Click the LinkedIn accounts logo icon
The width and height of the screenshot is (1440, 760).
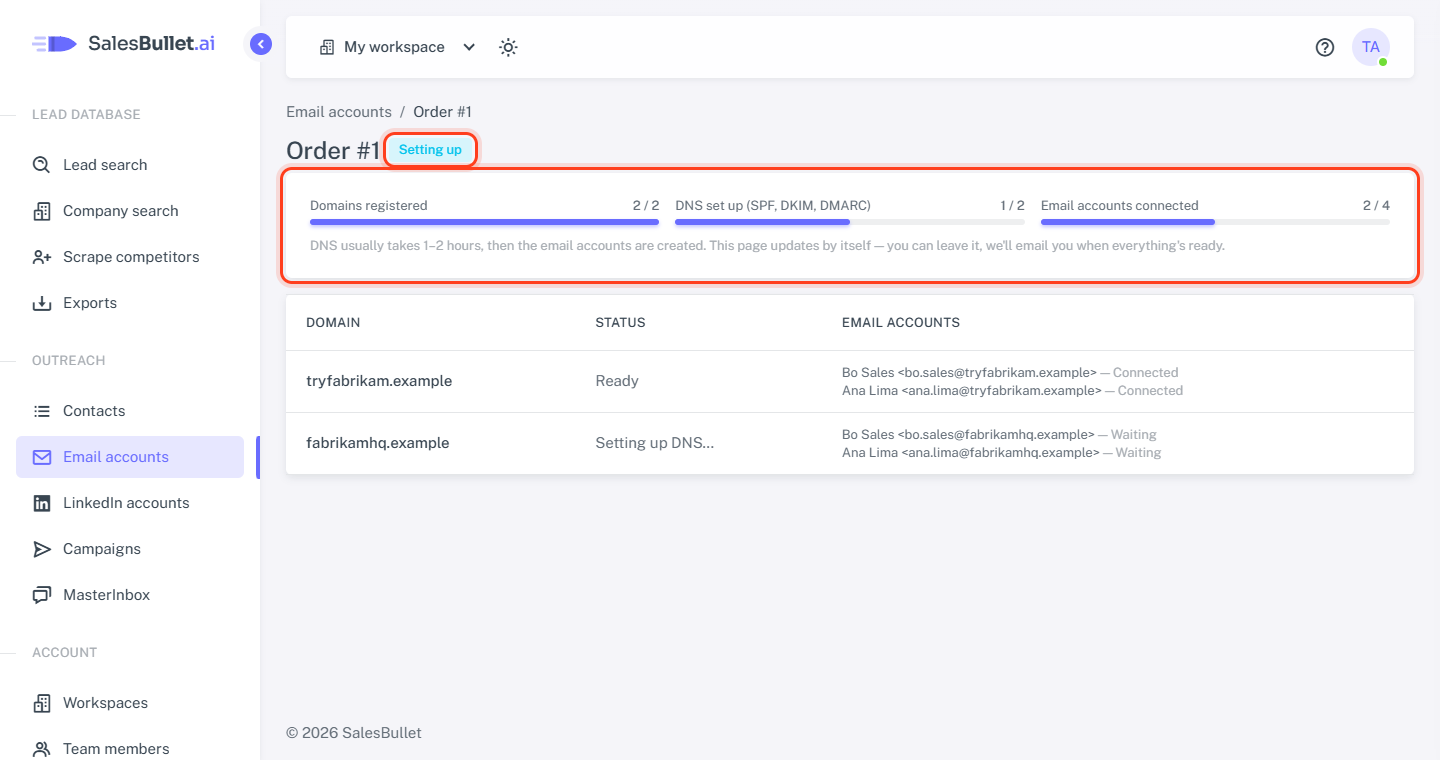[x=41, y=503]
